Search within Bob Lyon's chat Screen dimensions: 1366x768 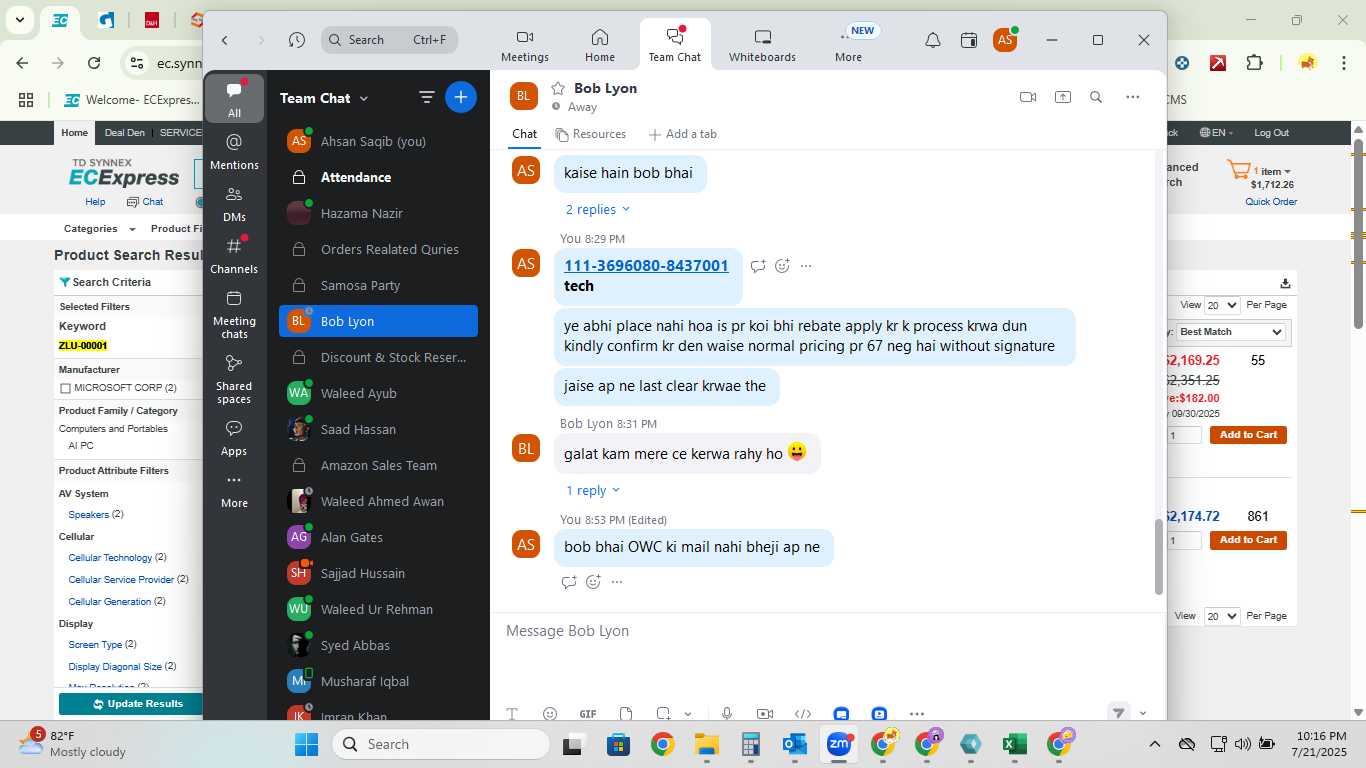point(1096,97)
